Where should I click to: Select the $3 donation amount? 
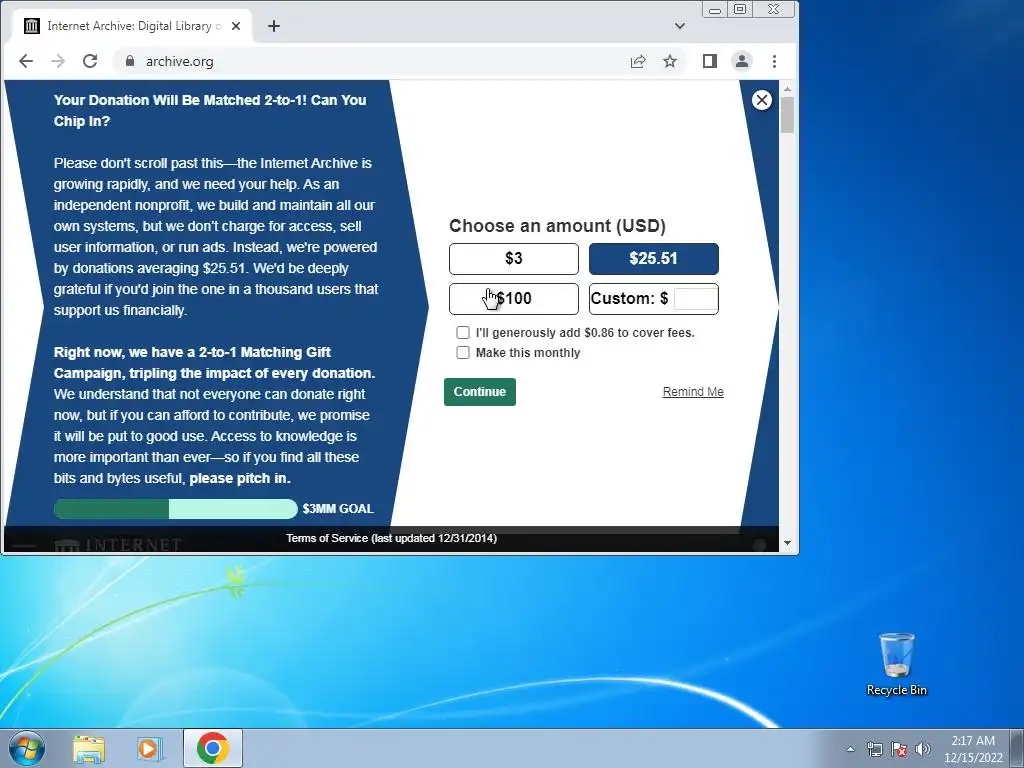pos(514,259)
